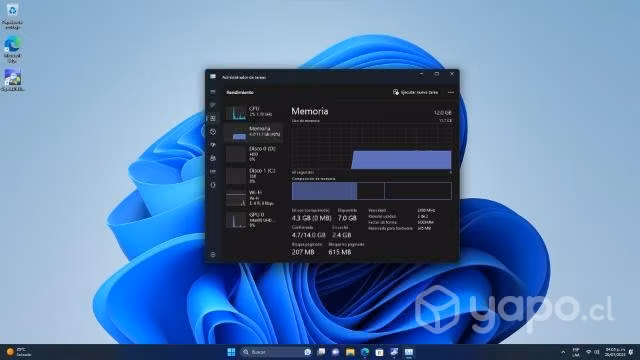Open the Processes page from the sidebar
The width and height of the screenshot is (640, 360).
213,105
